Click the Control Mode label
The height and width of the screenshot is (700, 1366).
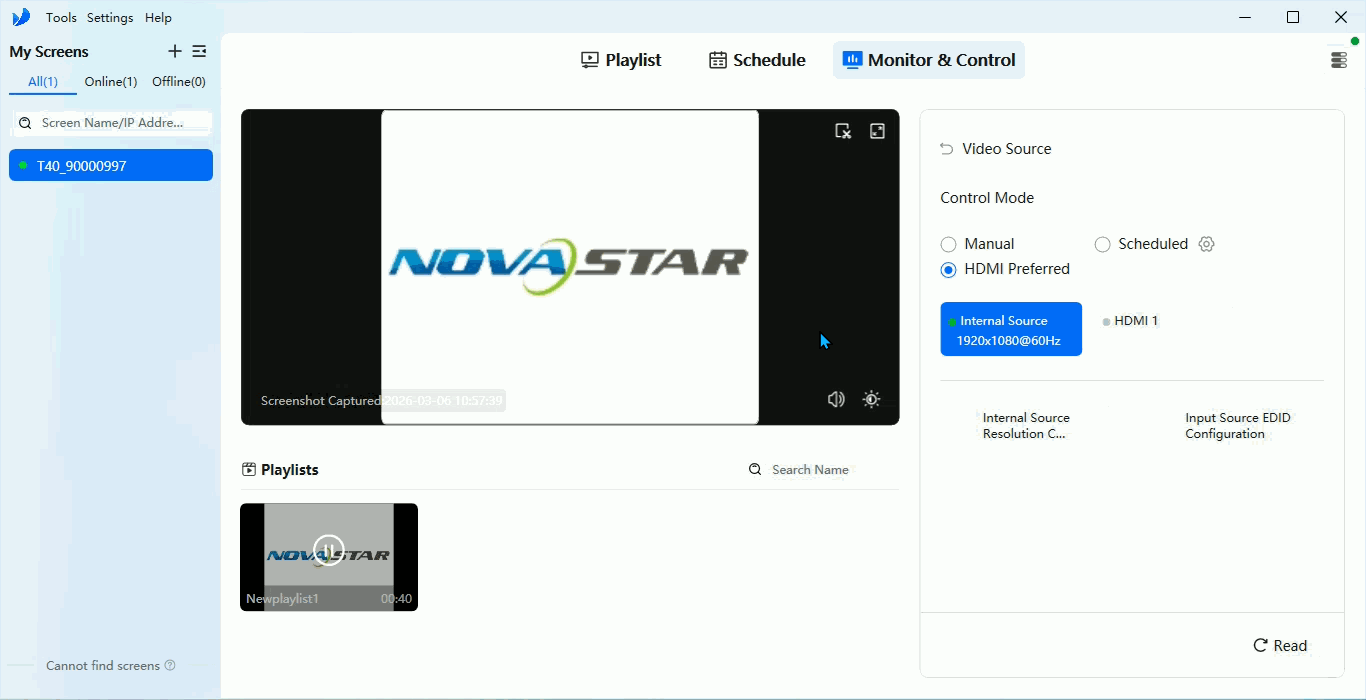[x=987, y=198]
